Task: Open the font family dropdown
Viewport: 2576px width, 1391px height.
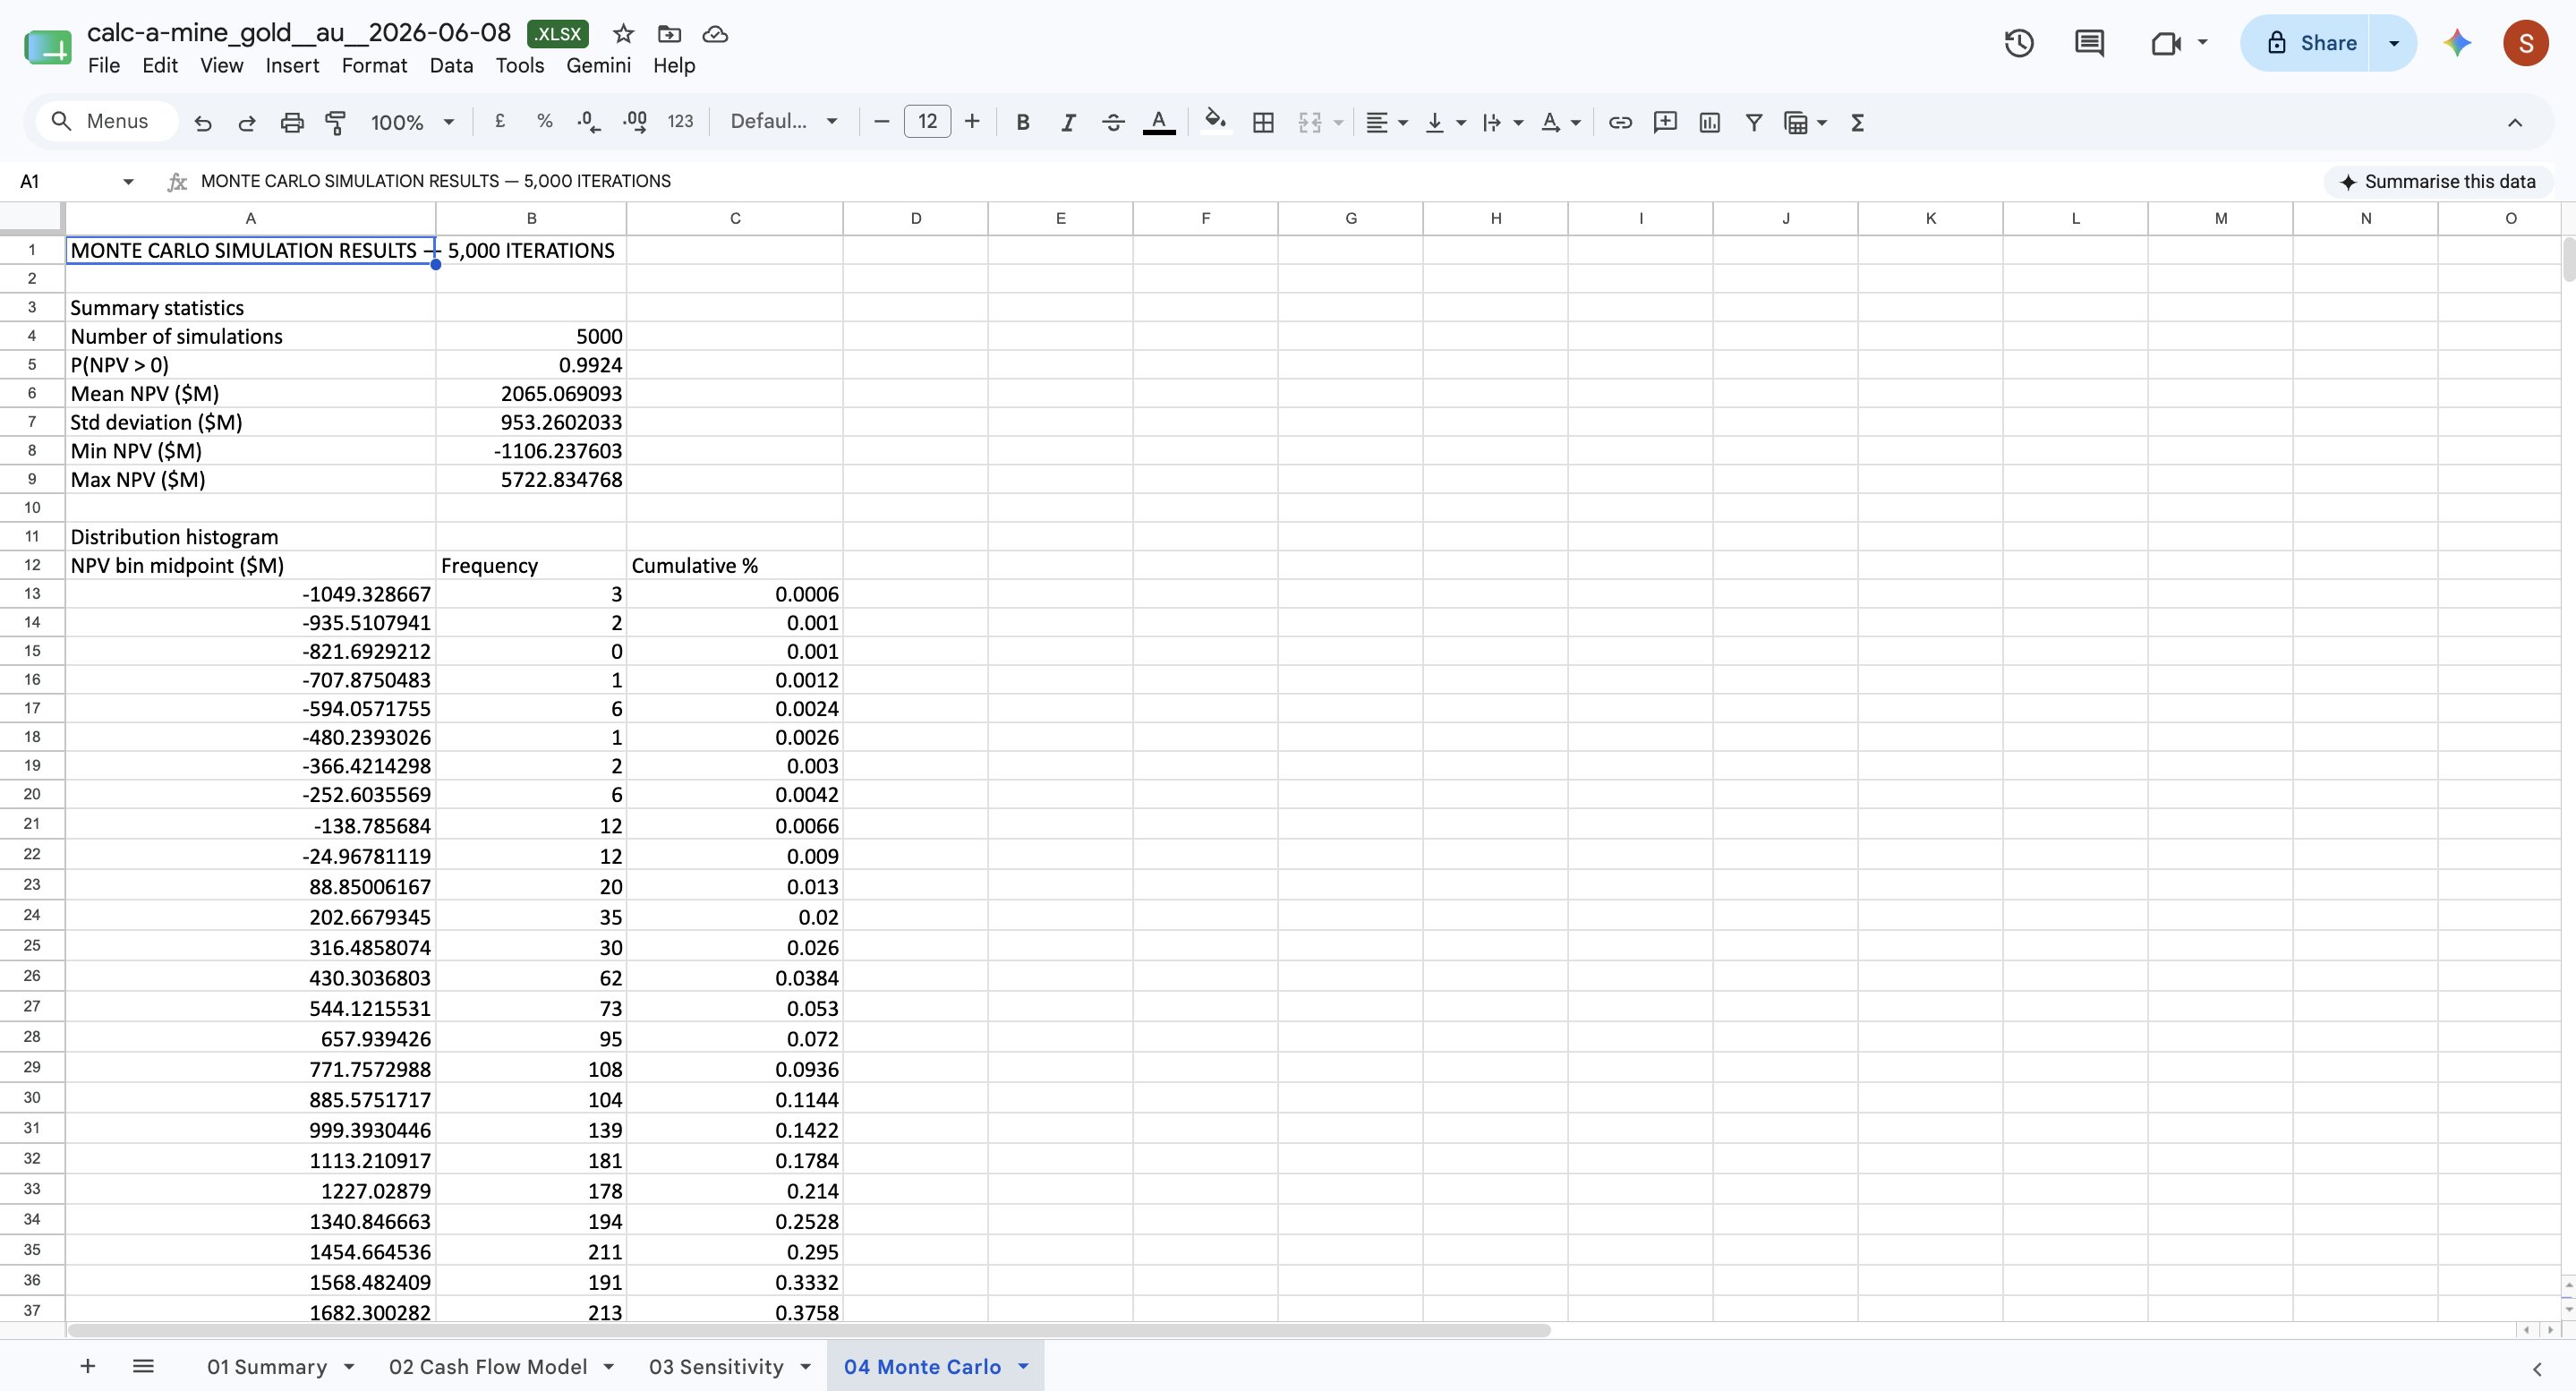Action: (783, 122)
